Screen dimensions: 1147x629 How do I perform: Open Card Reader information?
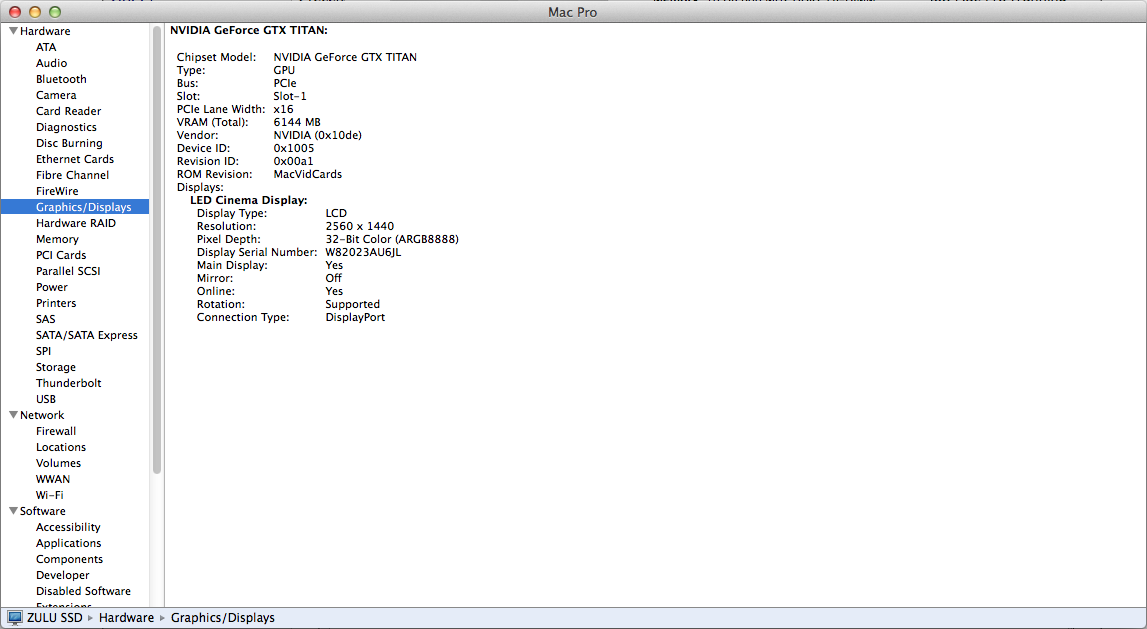coord(69,111)
